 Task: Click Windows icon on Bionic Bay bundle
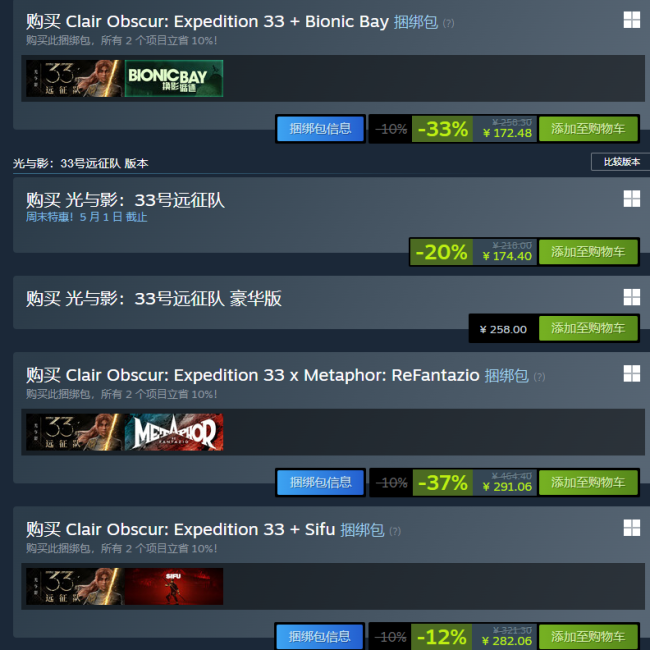click(631, 20)
